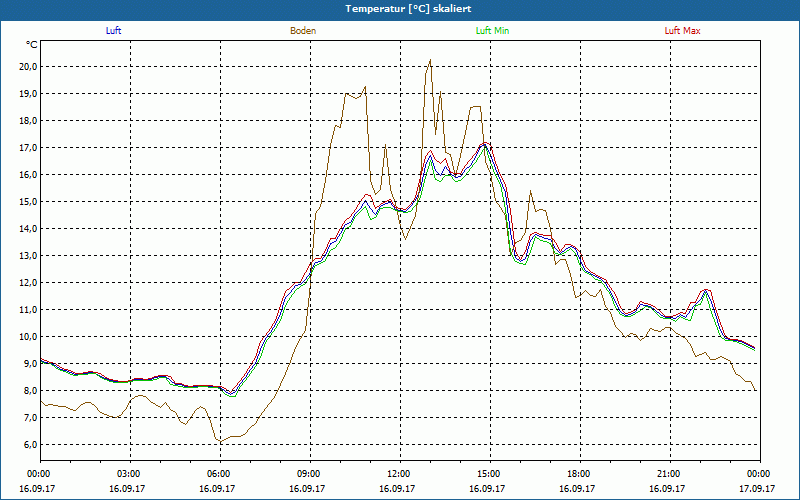The height and width of the screenshot is (500, 800).
Task: Click the blue Luft legend label
Action: (113, 31)
